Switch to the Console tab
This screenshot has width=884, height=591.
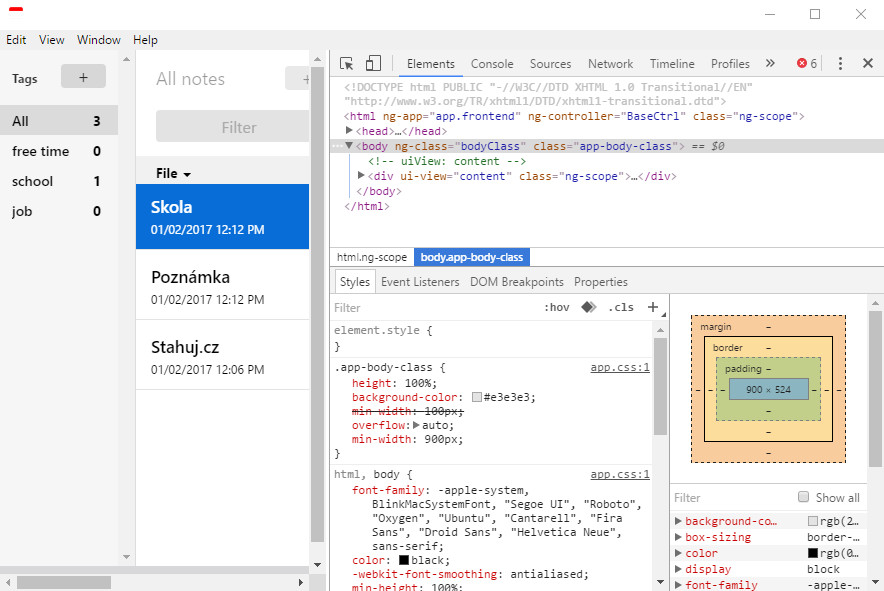click(492, 64)
